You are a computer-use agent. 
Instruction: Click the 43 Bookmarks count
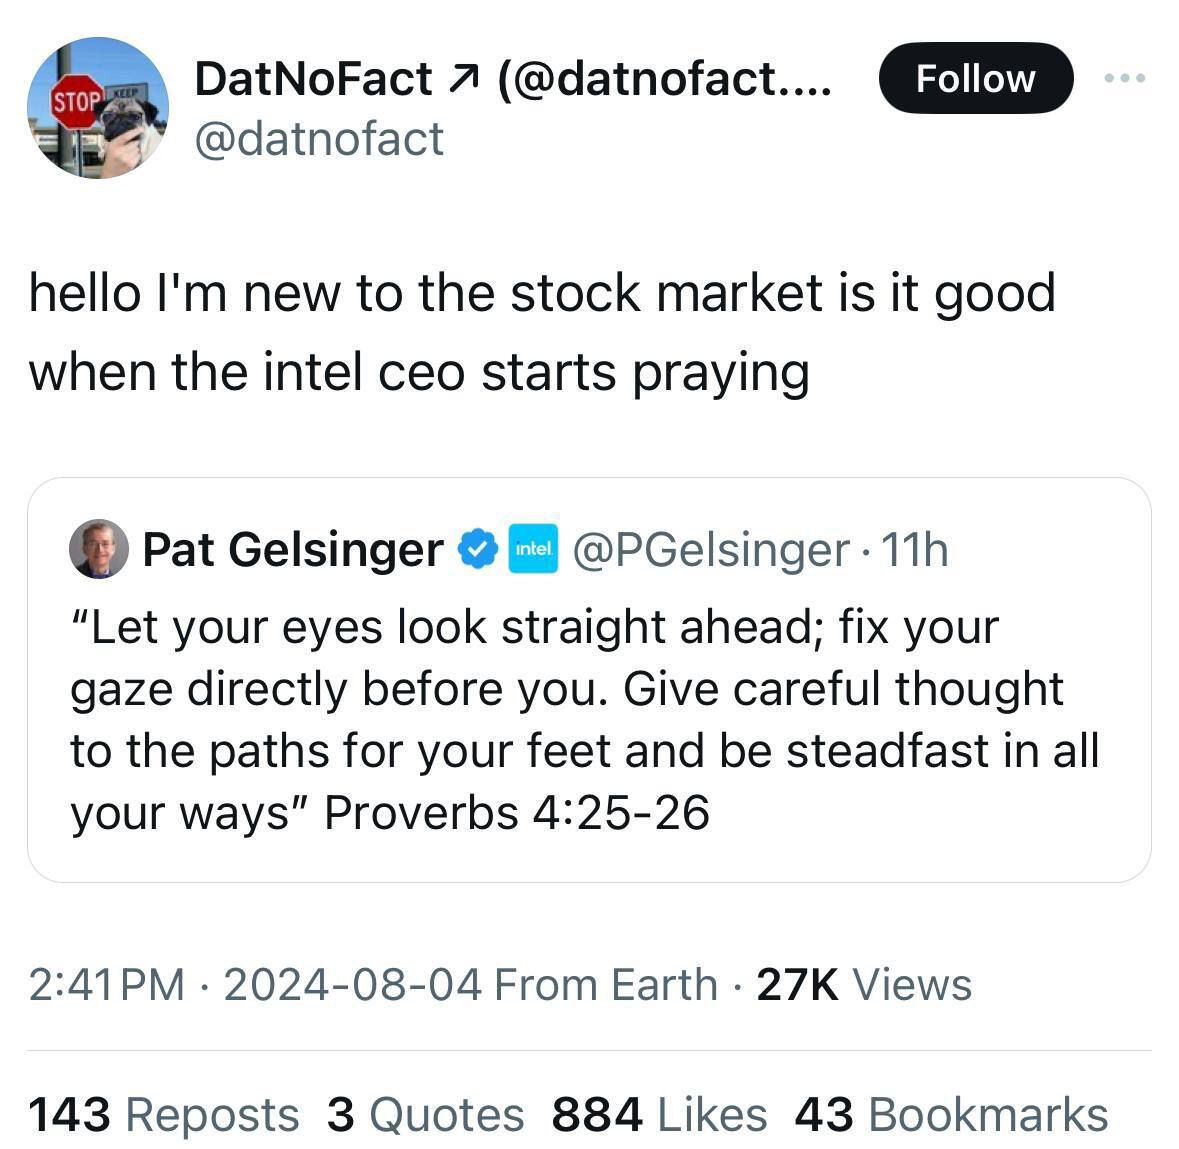(951, 1114)
